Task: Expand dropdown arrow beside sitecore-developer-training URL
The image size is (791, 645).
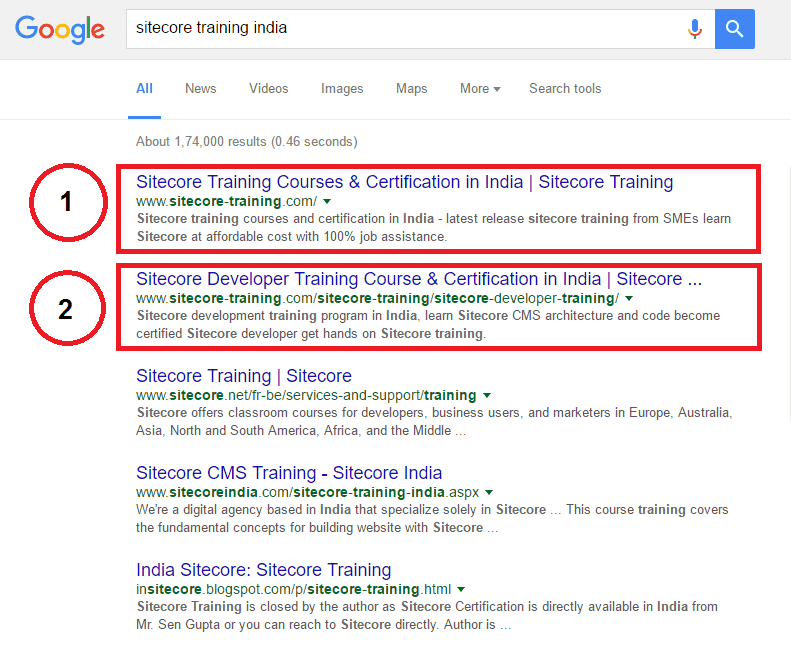Action: (x=629, y=299)
